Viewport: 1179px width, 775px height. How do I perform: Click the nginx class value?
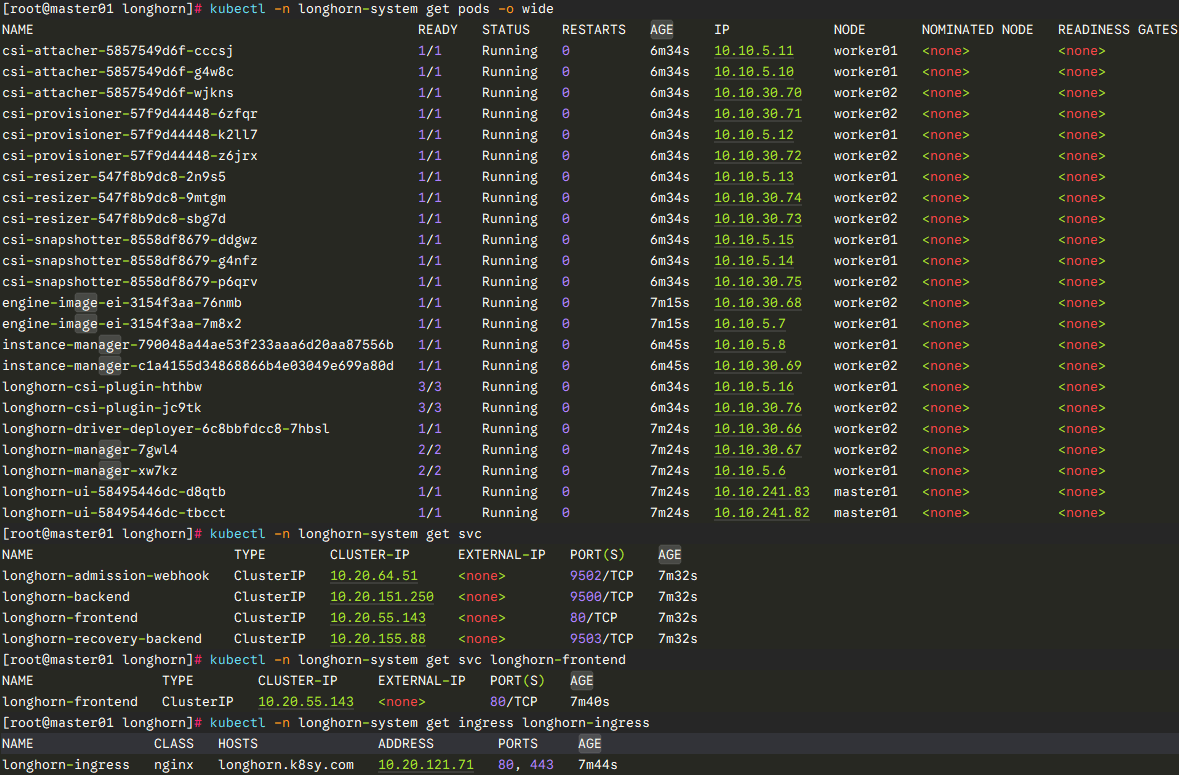point(173,765)
